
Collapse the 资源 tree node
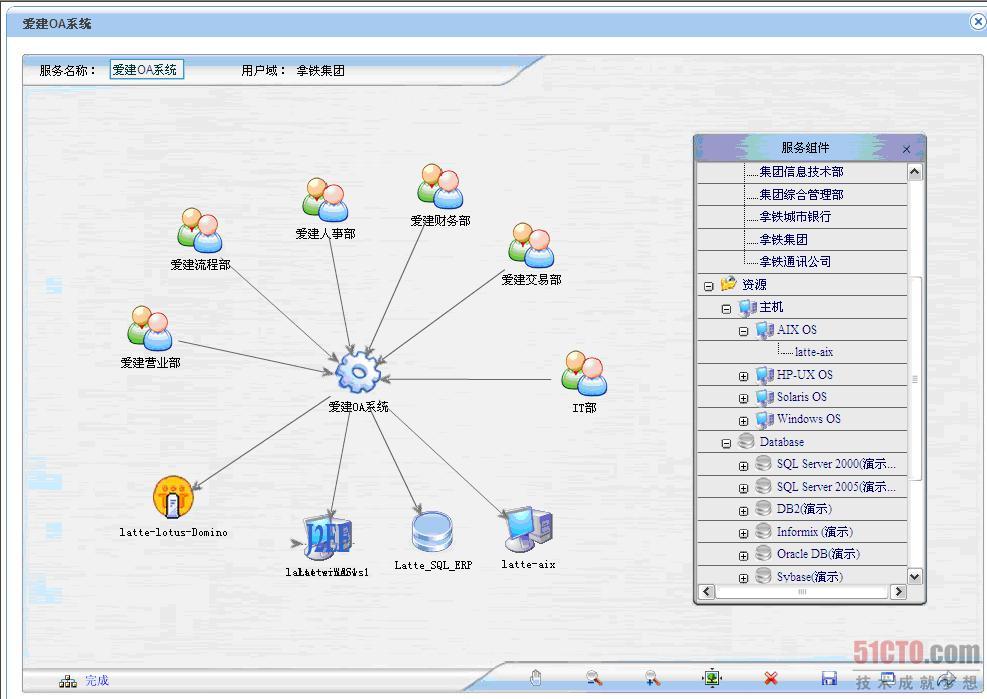708,286
